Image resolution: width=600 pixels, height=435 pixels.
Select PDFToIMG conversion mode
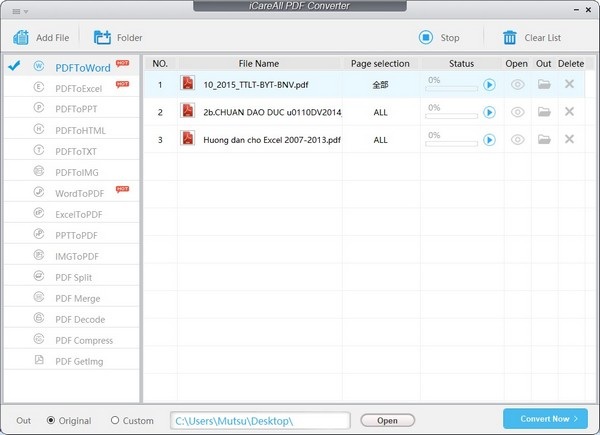point(72,172)
